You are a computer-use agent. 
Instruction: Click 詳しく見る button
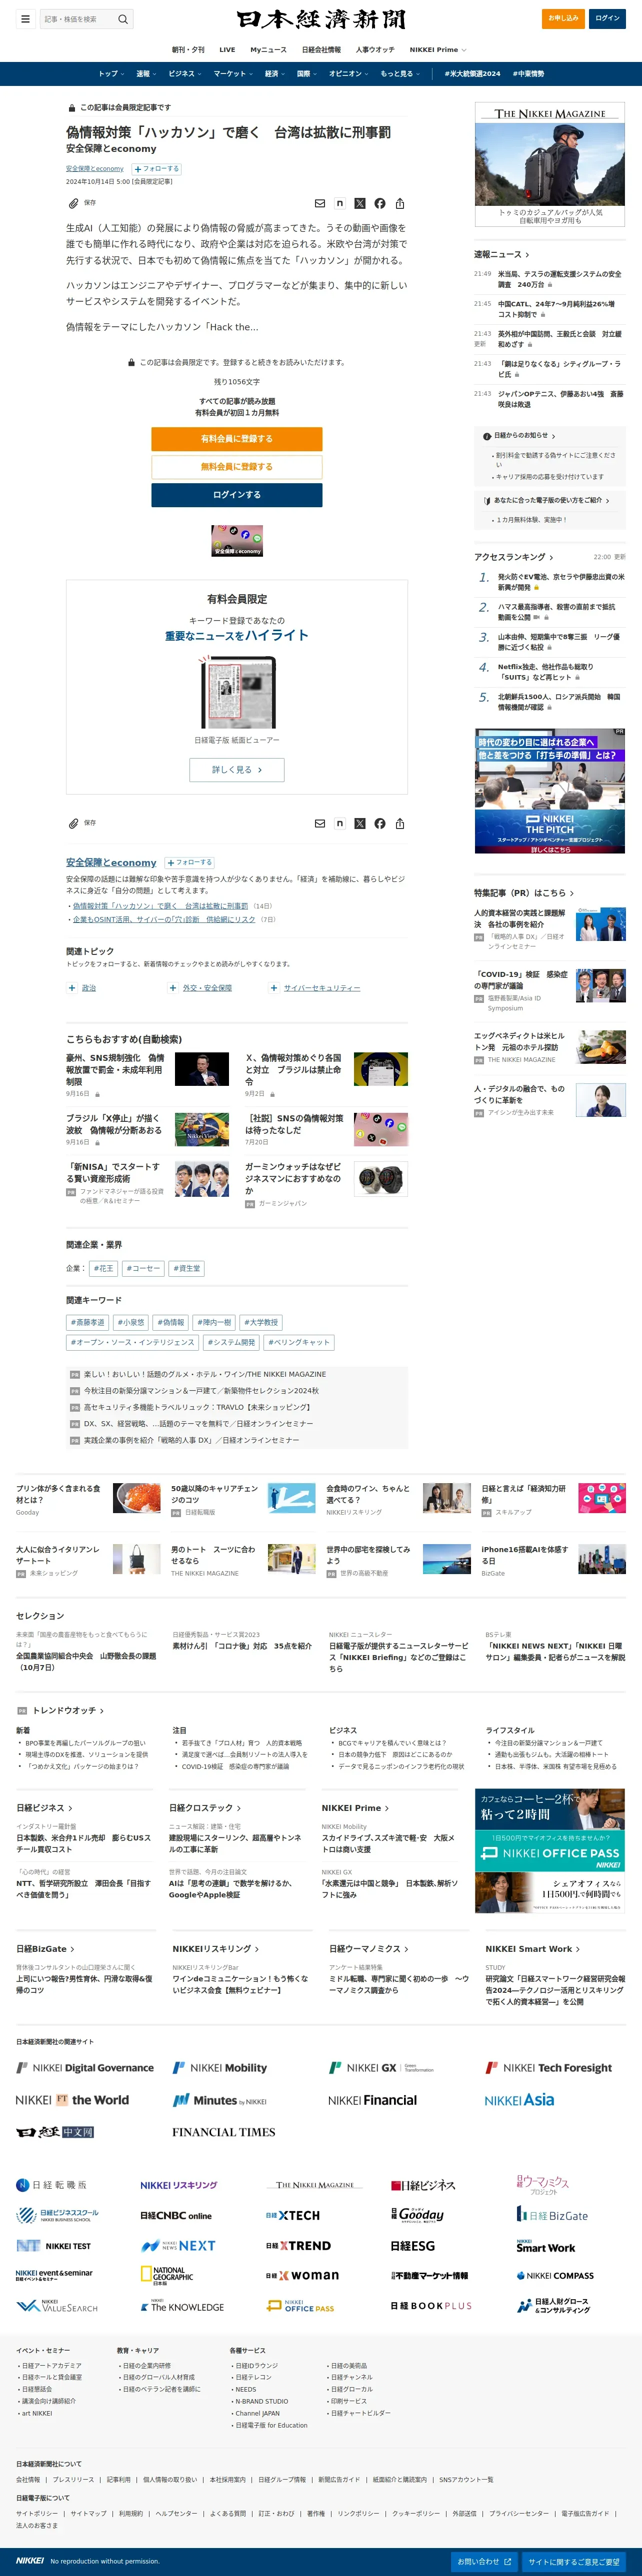click(x=237, y=770)
